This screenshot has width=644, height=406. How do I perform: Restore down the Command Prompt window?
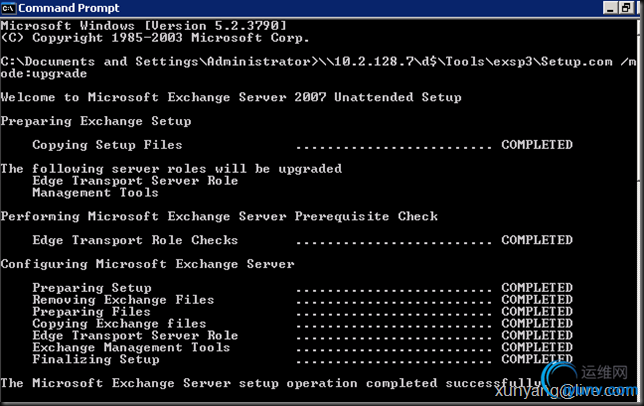626,8
